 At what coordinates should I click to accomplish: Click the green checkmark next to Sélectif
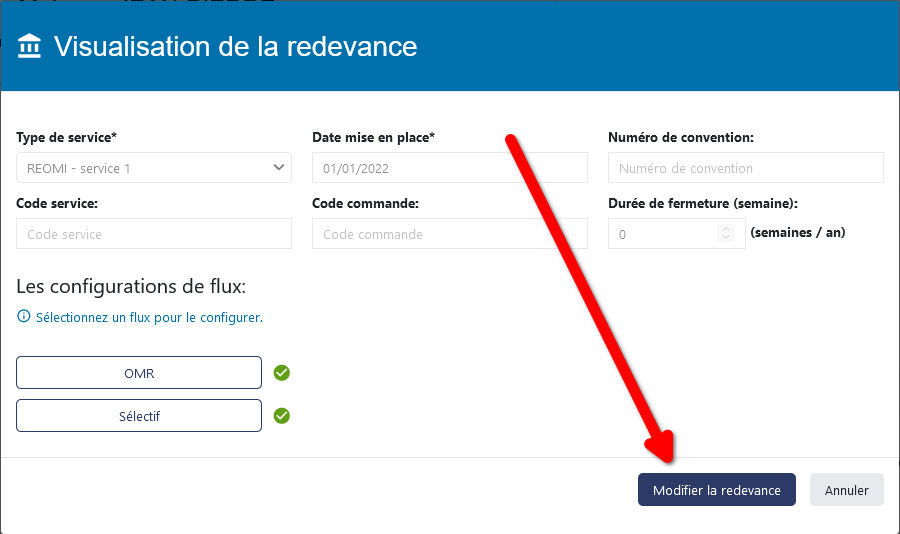pyautogui.click(x=282, y=415)
